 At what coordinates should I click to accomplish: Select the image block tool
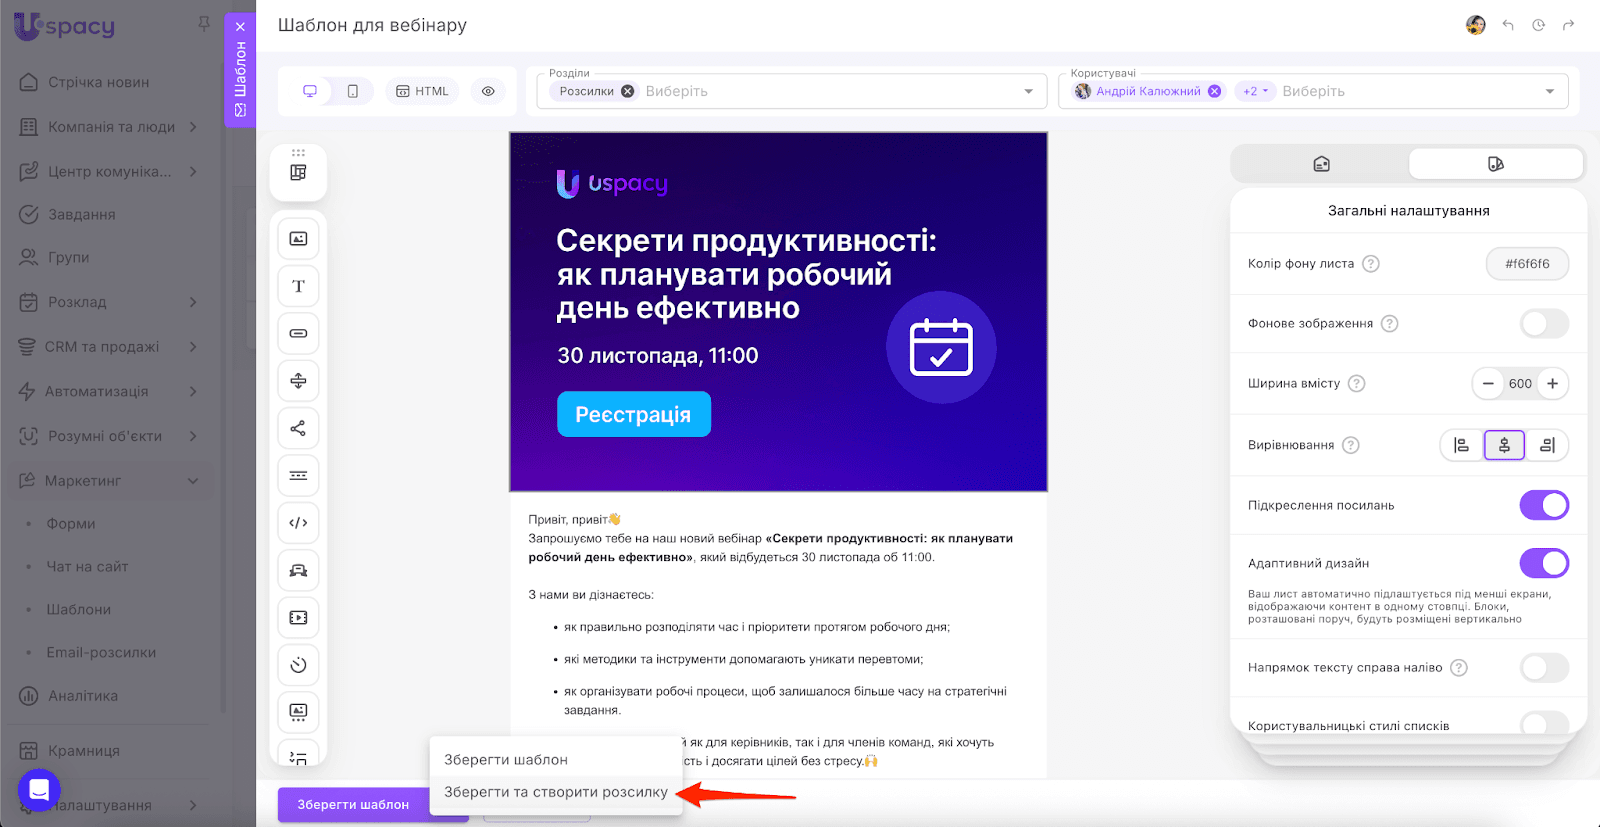point(298,239)
